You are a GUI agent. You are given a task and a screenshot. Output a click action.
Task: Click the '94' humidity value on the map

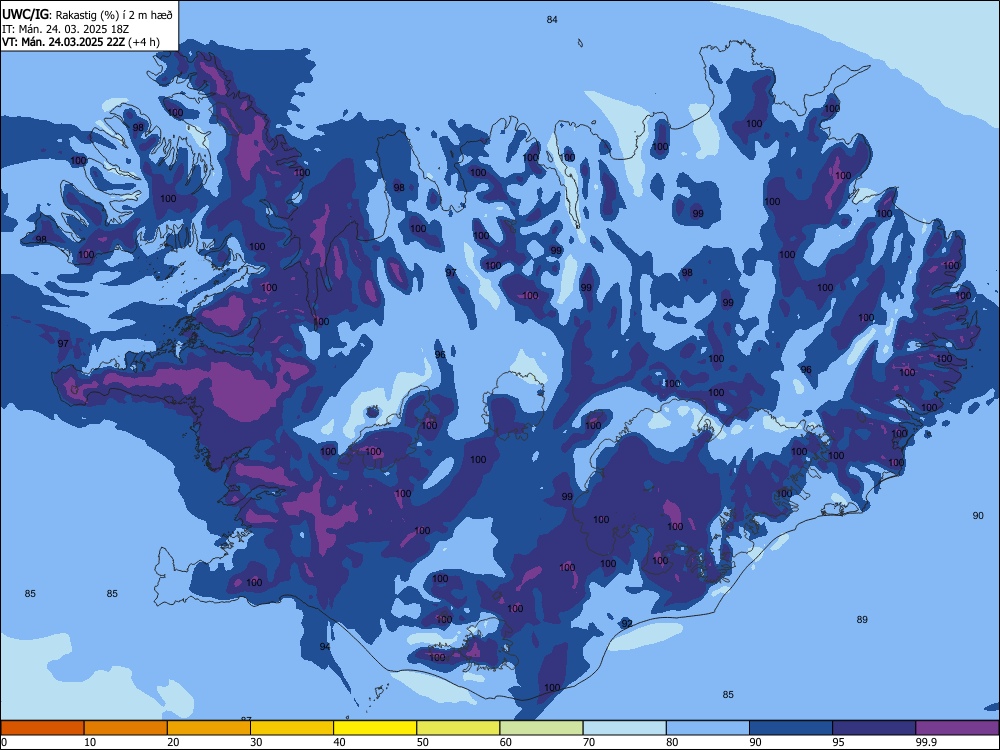[325, 647]
